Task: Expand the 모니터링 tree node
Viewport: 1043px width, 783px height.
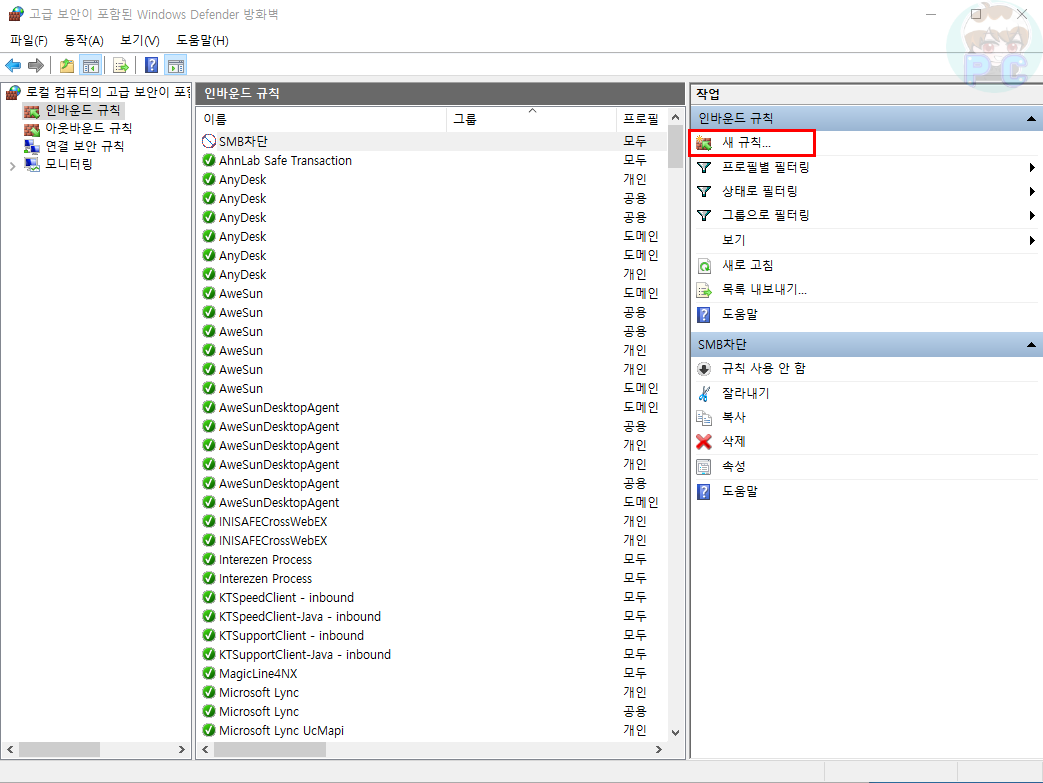Action: point(12,166)
